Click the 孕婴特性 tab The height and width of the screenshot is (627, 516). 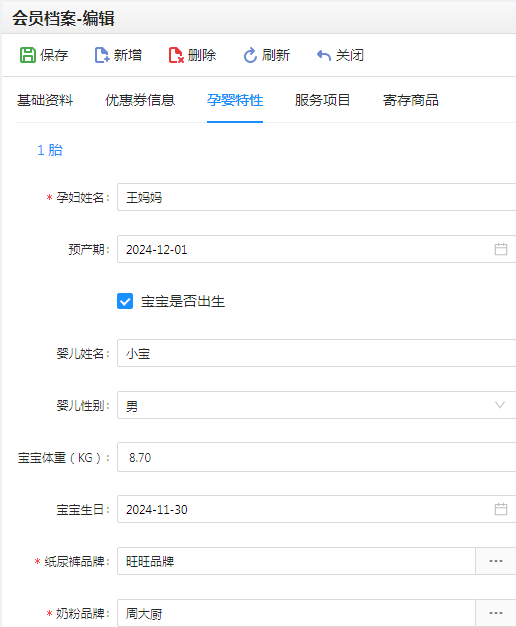(235, 100)
